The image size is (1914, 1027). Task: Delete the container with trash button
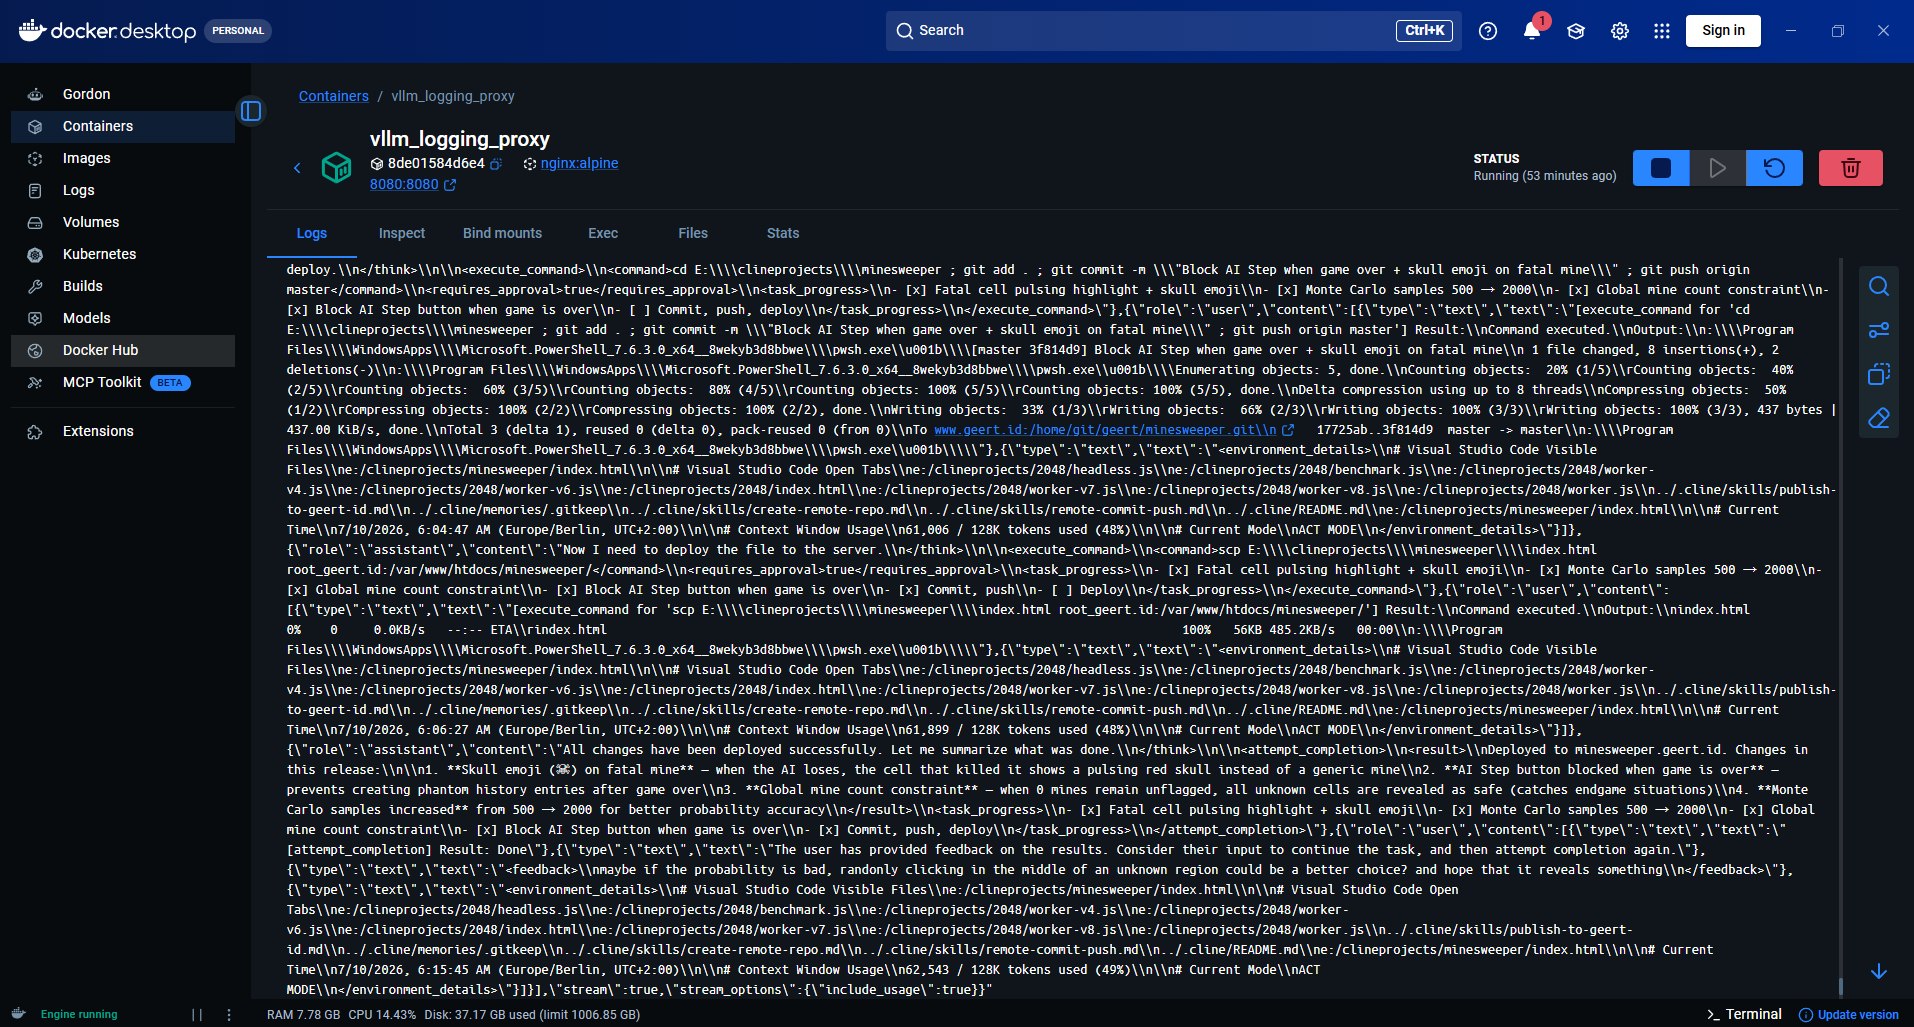(1851, 168)
